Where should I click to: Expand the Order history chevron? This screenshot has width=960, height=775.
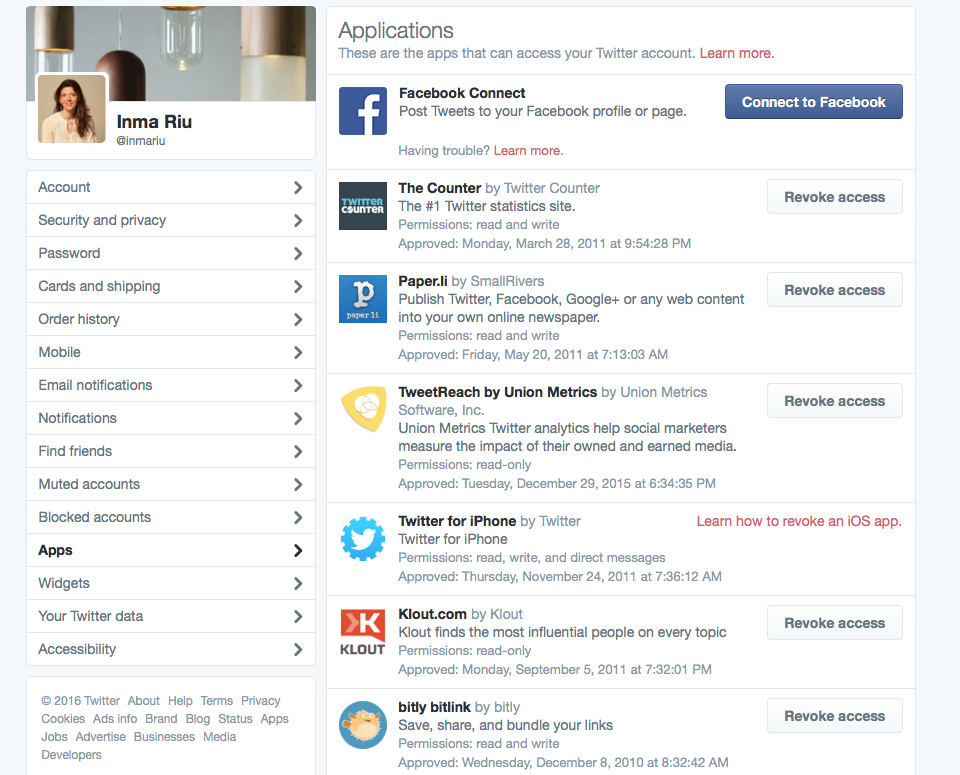298,320
